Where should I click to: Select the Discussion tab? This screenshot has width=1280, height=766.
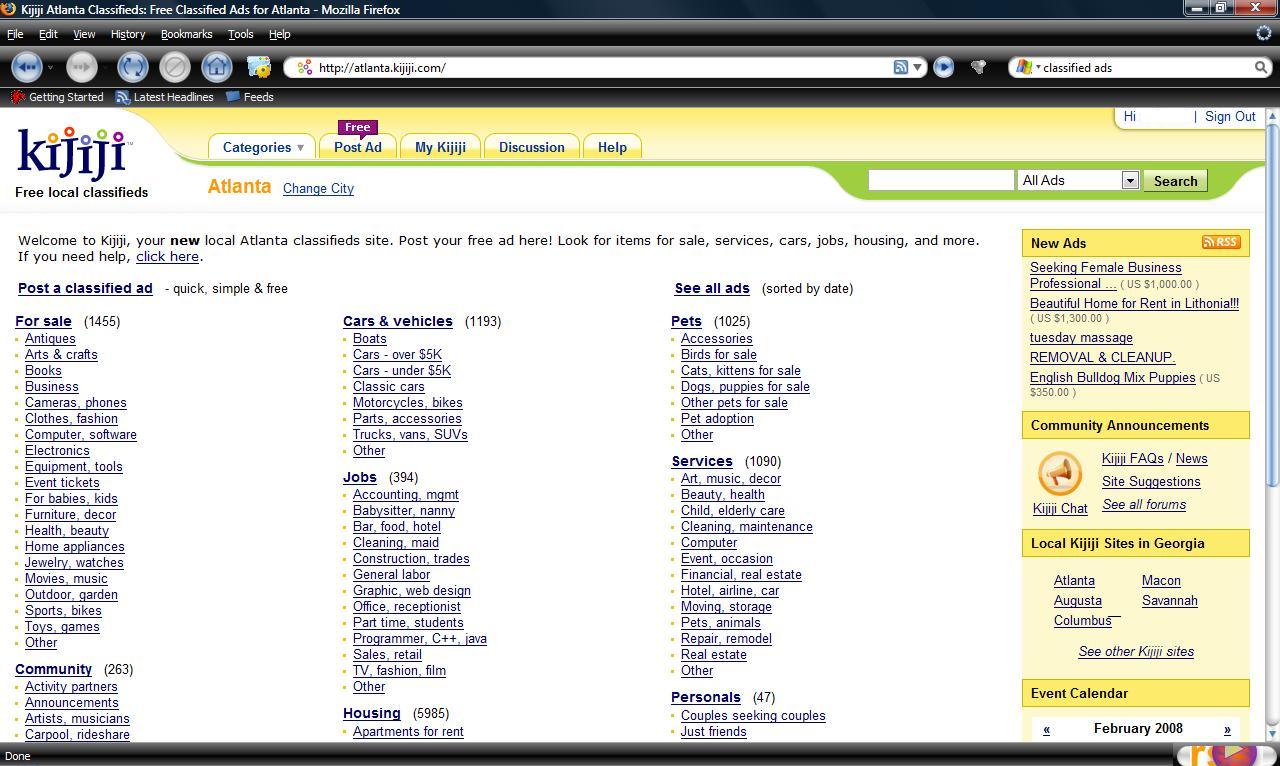(532, 147)
